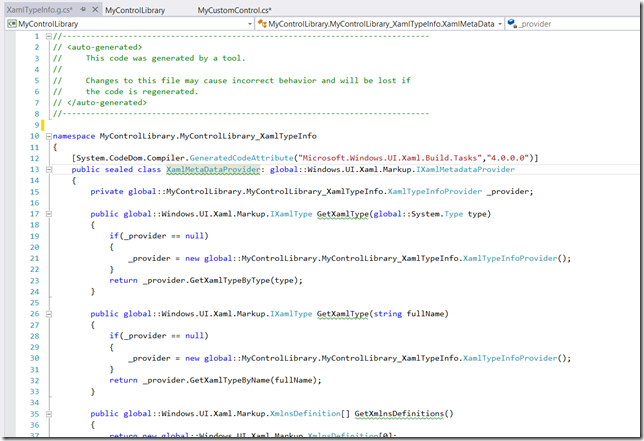Open the _provider member dropdown
Image resolution: width=644 pixels, height=441 pixels.
[573, 24]
